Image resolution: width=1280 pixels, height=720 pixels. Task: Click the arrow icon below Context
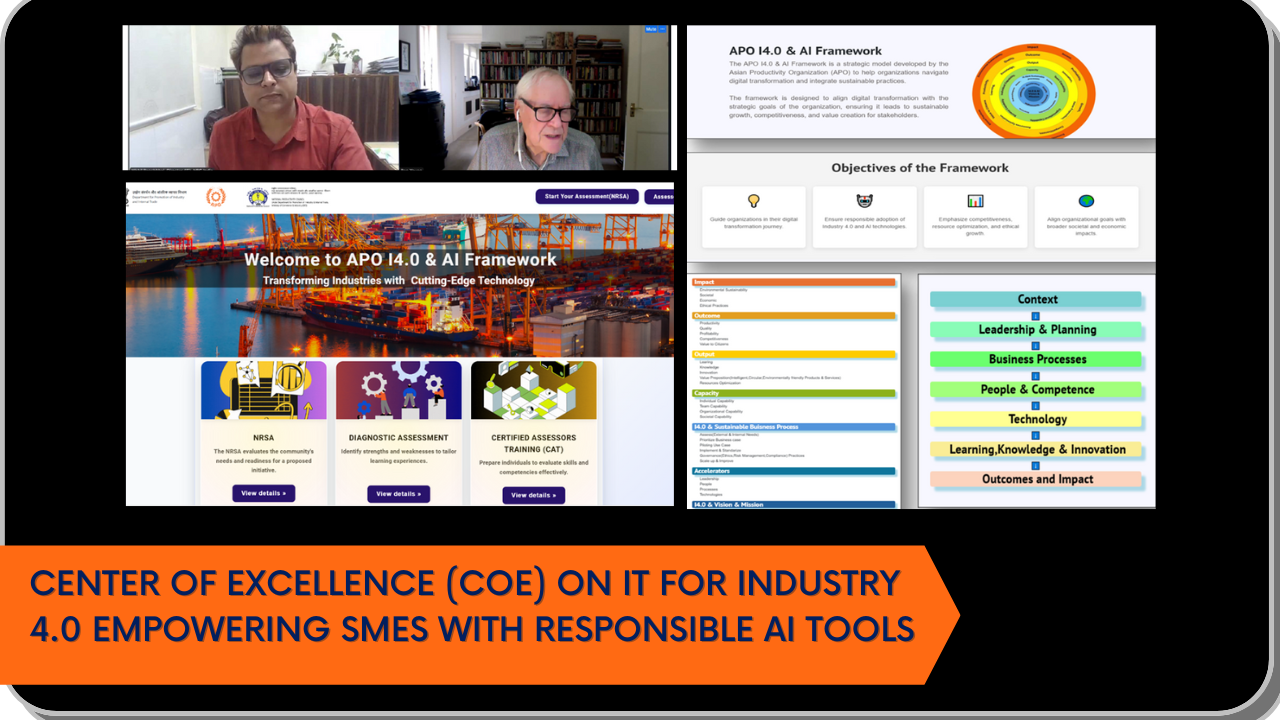[1036, 315]
